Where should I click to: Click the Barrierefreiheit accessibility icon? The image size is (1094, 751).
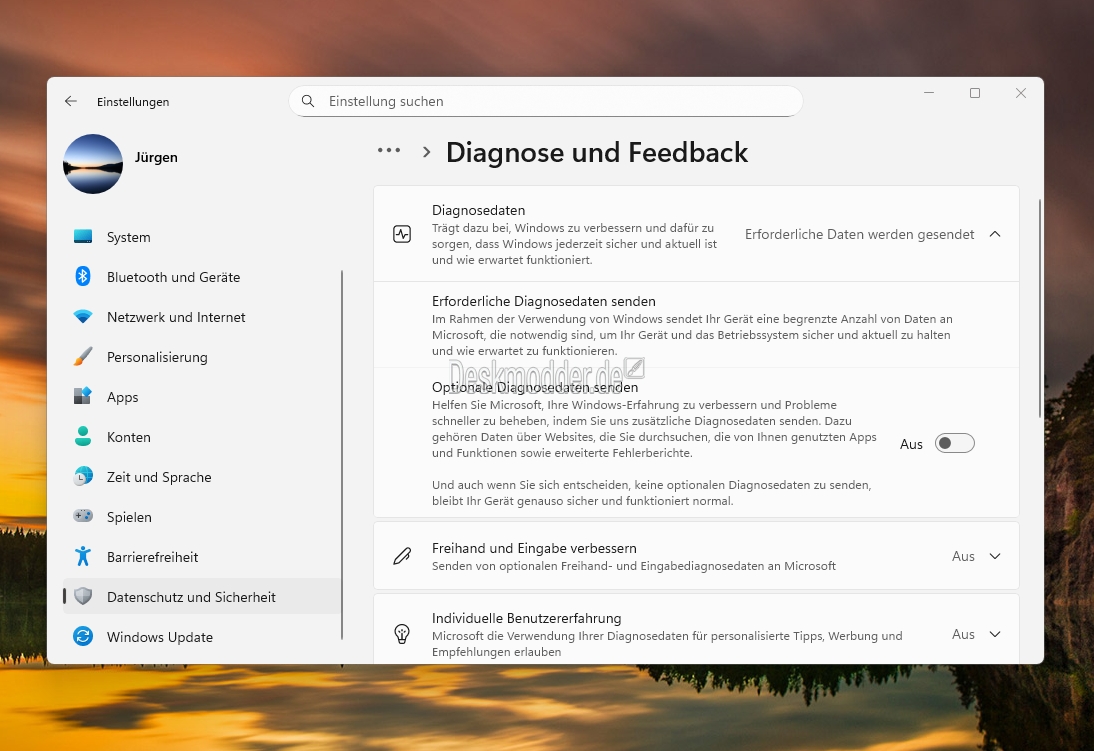coord(84,557)
